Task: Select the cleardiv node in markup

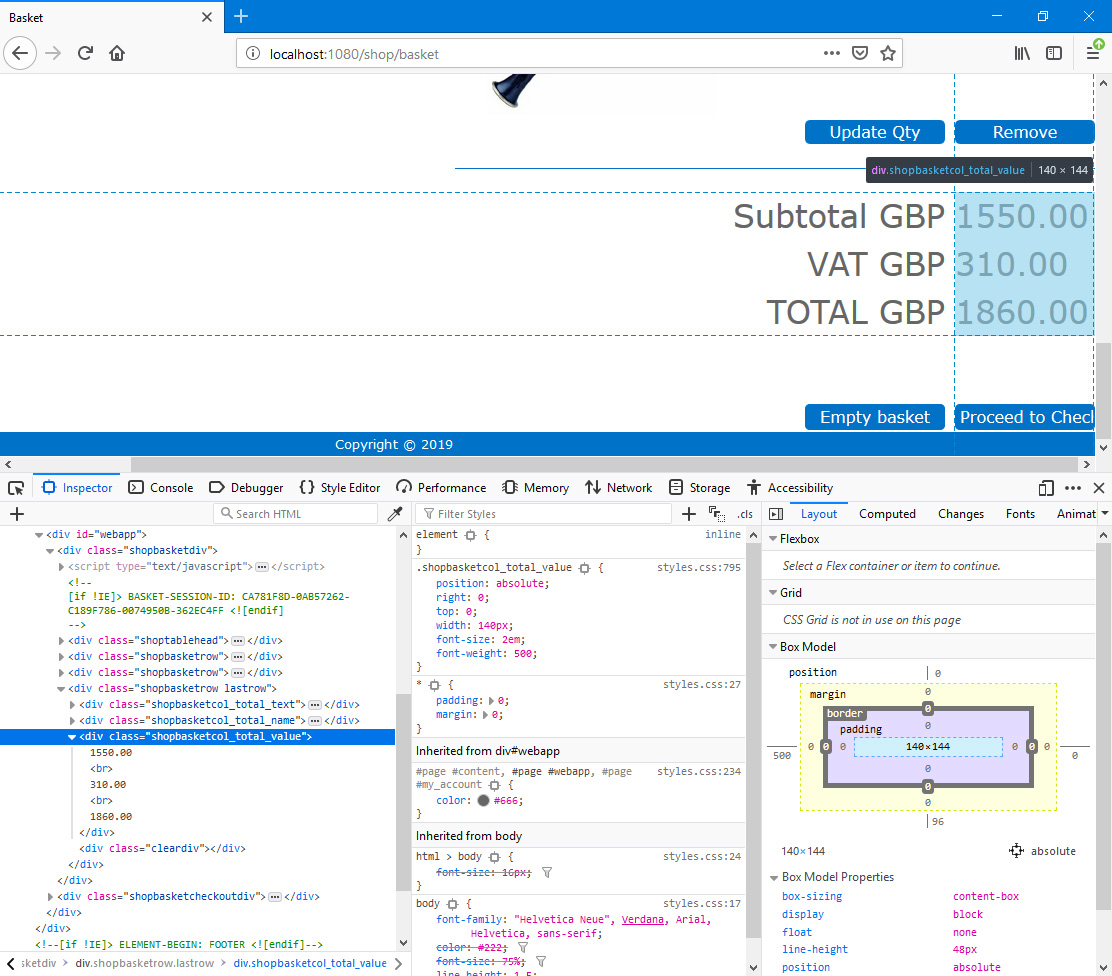Action: pyautogui.click(x=162, y=848)
